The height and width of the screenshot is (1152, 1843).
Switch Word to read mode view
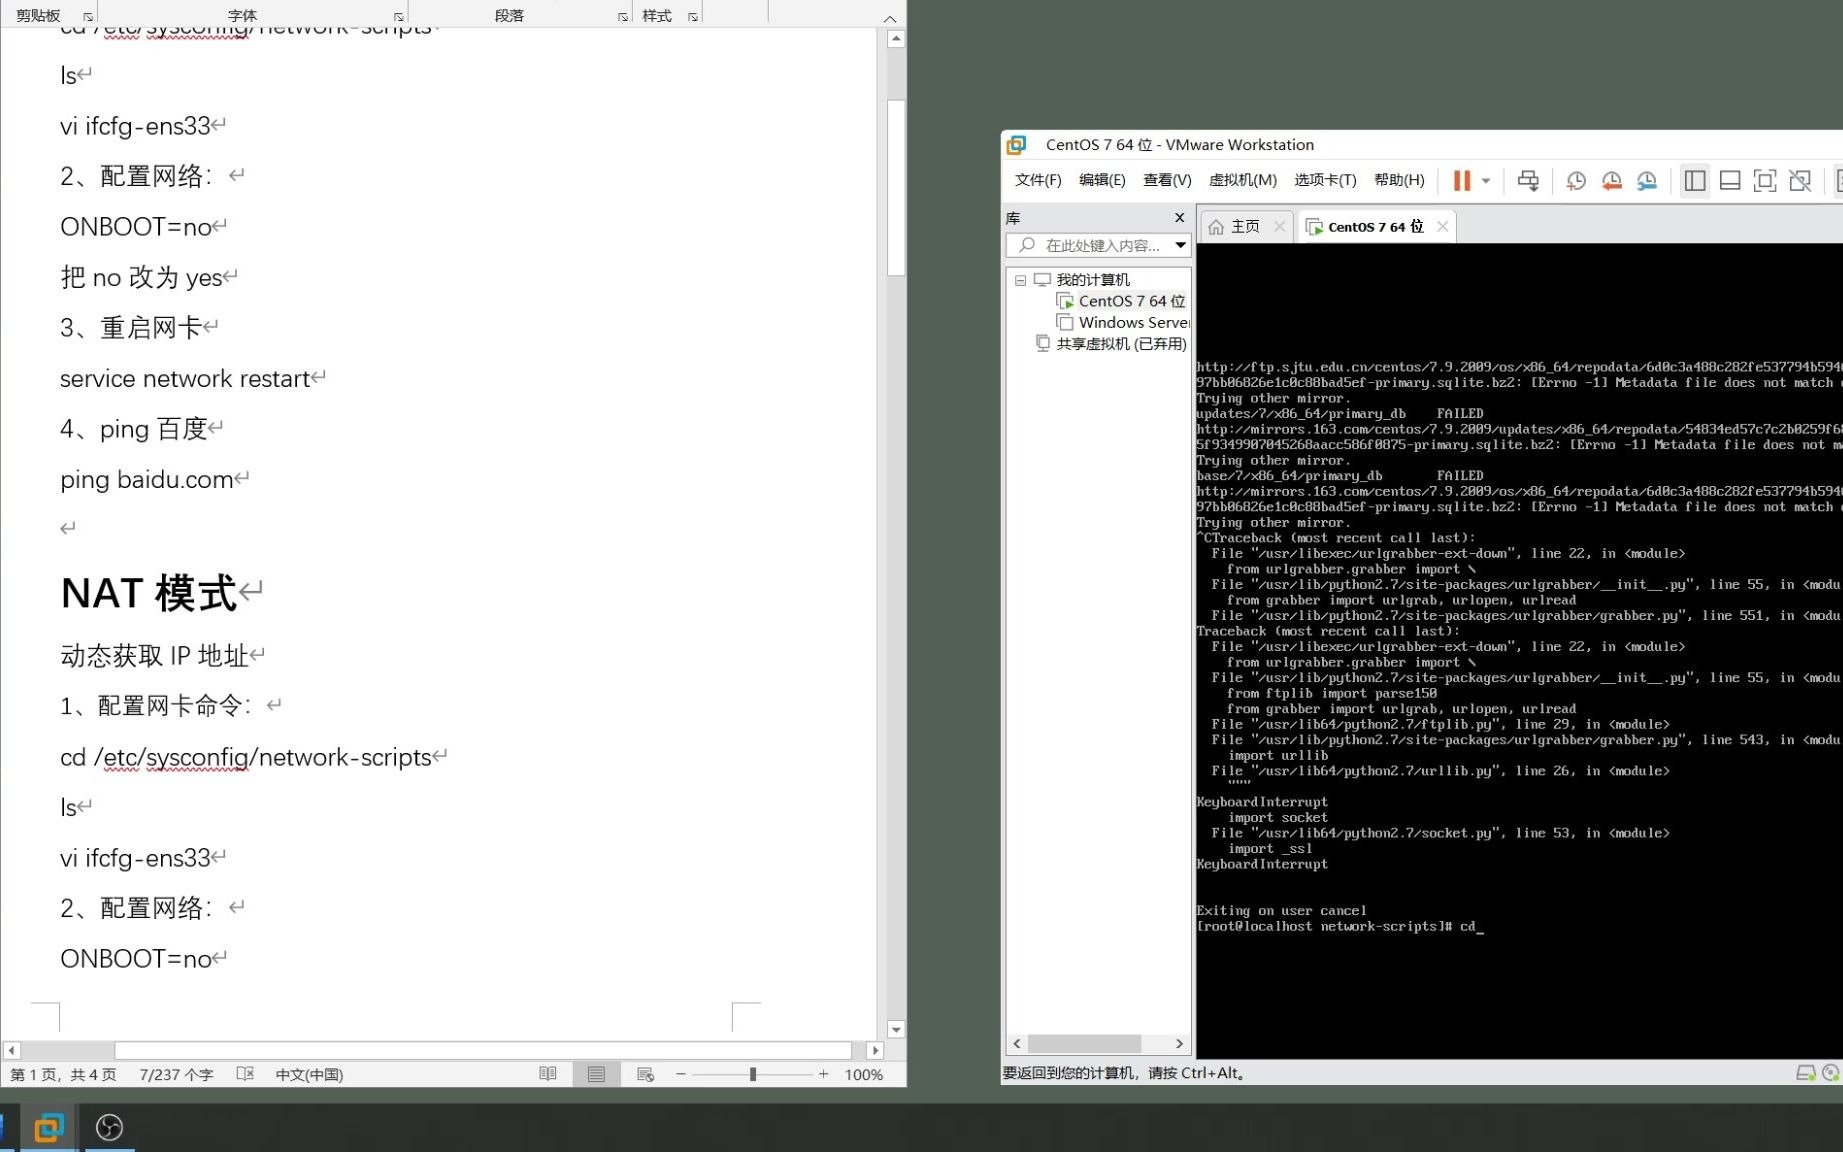point(547,1074)
